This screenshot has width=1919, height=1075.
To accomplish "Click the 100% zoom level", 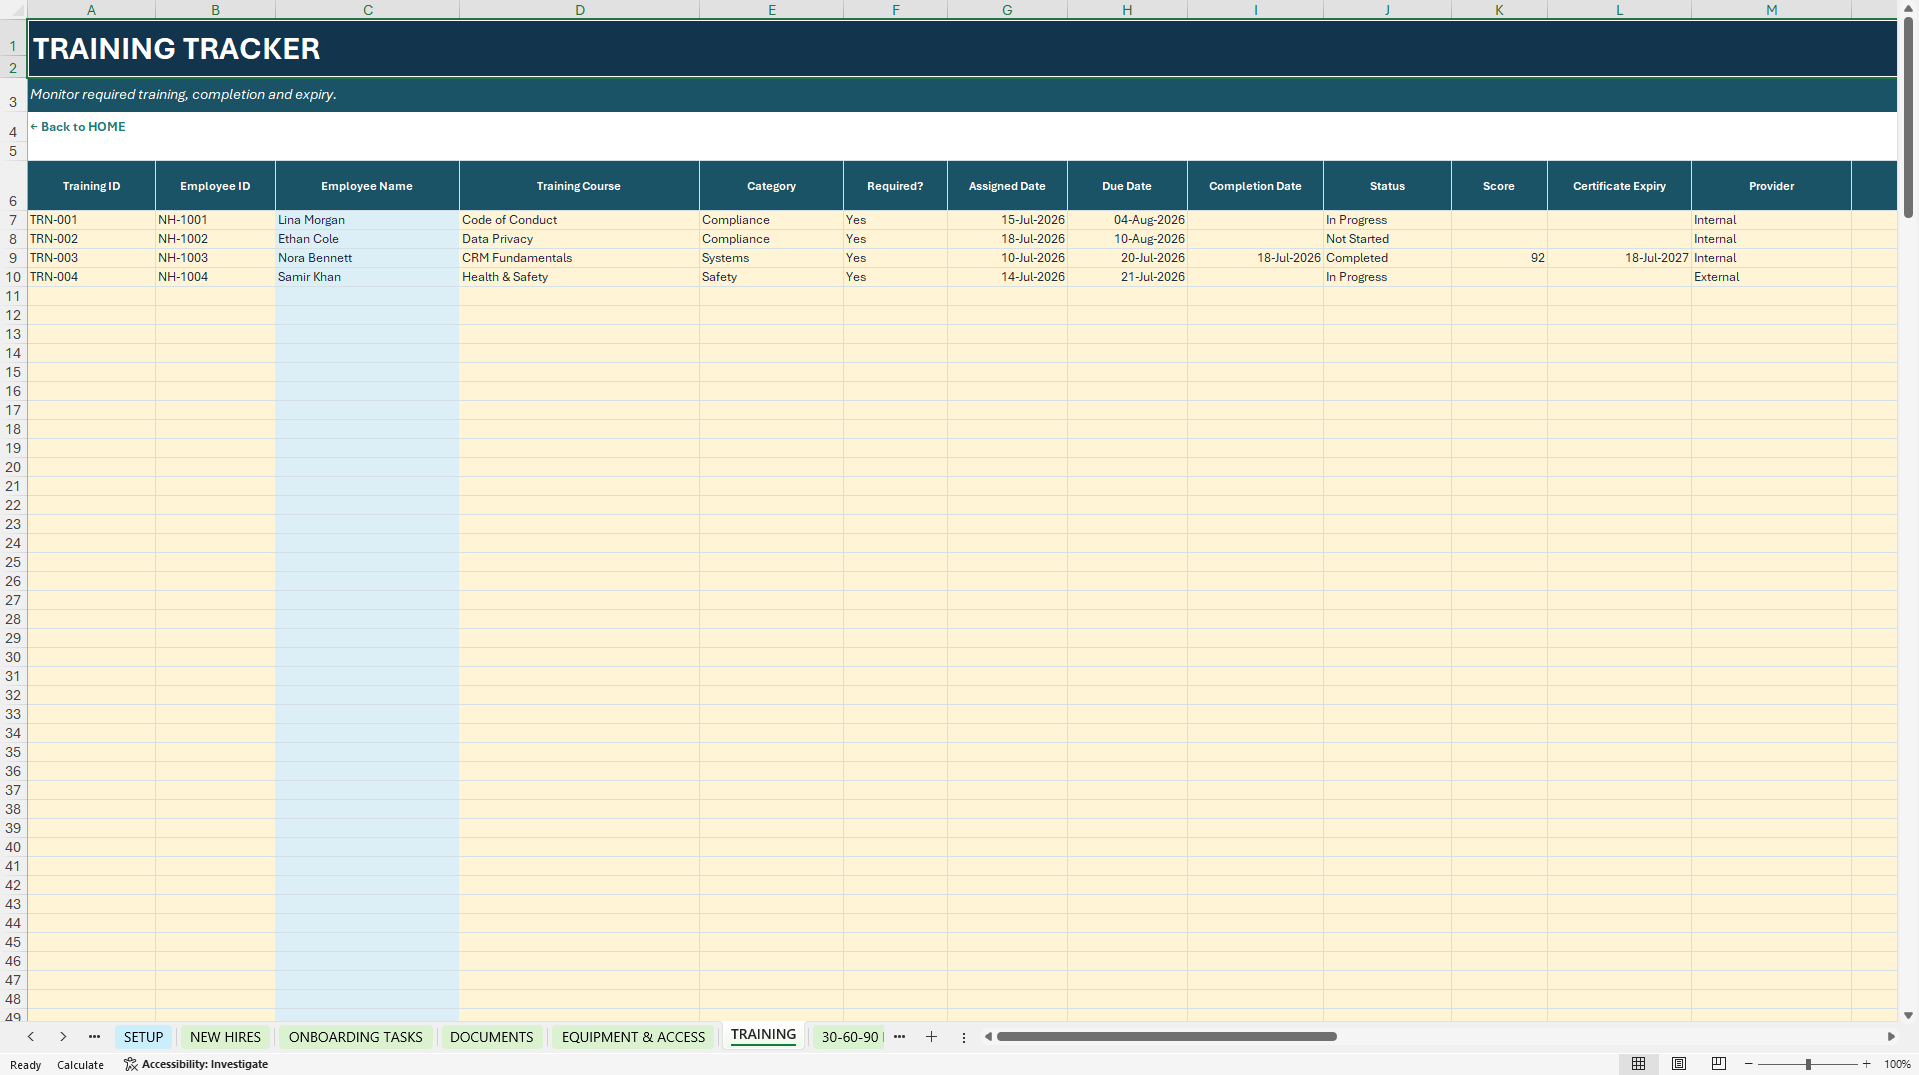I will (x=1897, y=1065).
